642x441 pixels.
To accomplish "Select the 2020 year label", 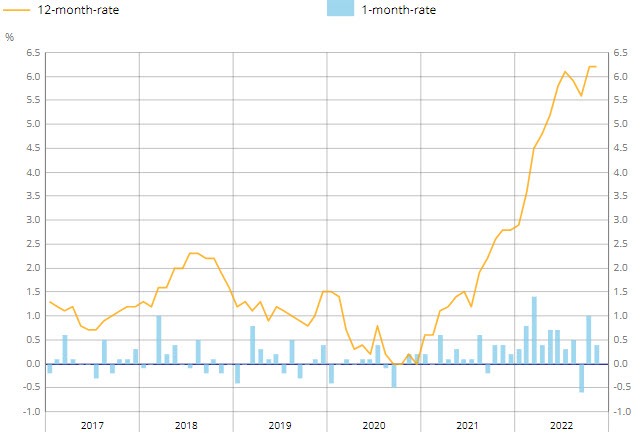I will pos(373,425).
